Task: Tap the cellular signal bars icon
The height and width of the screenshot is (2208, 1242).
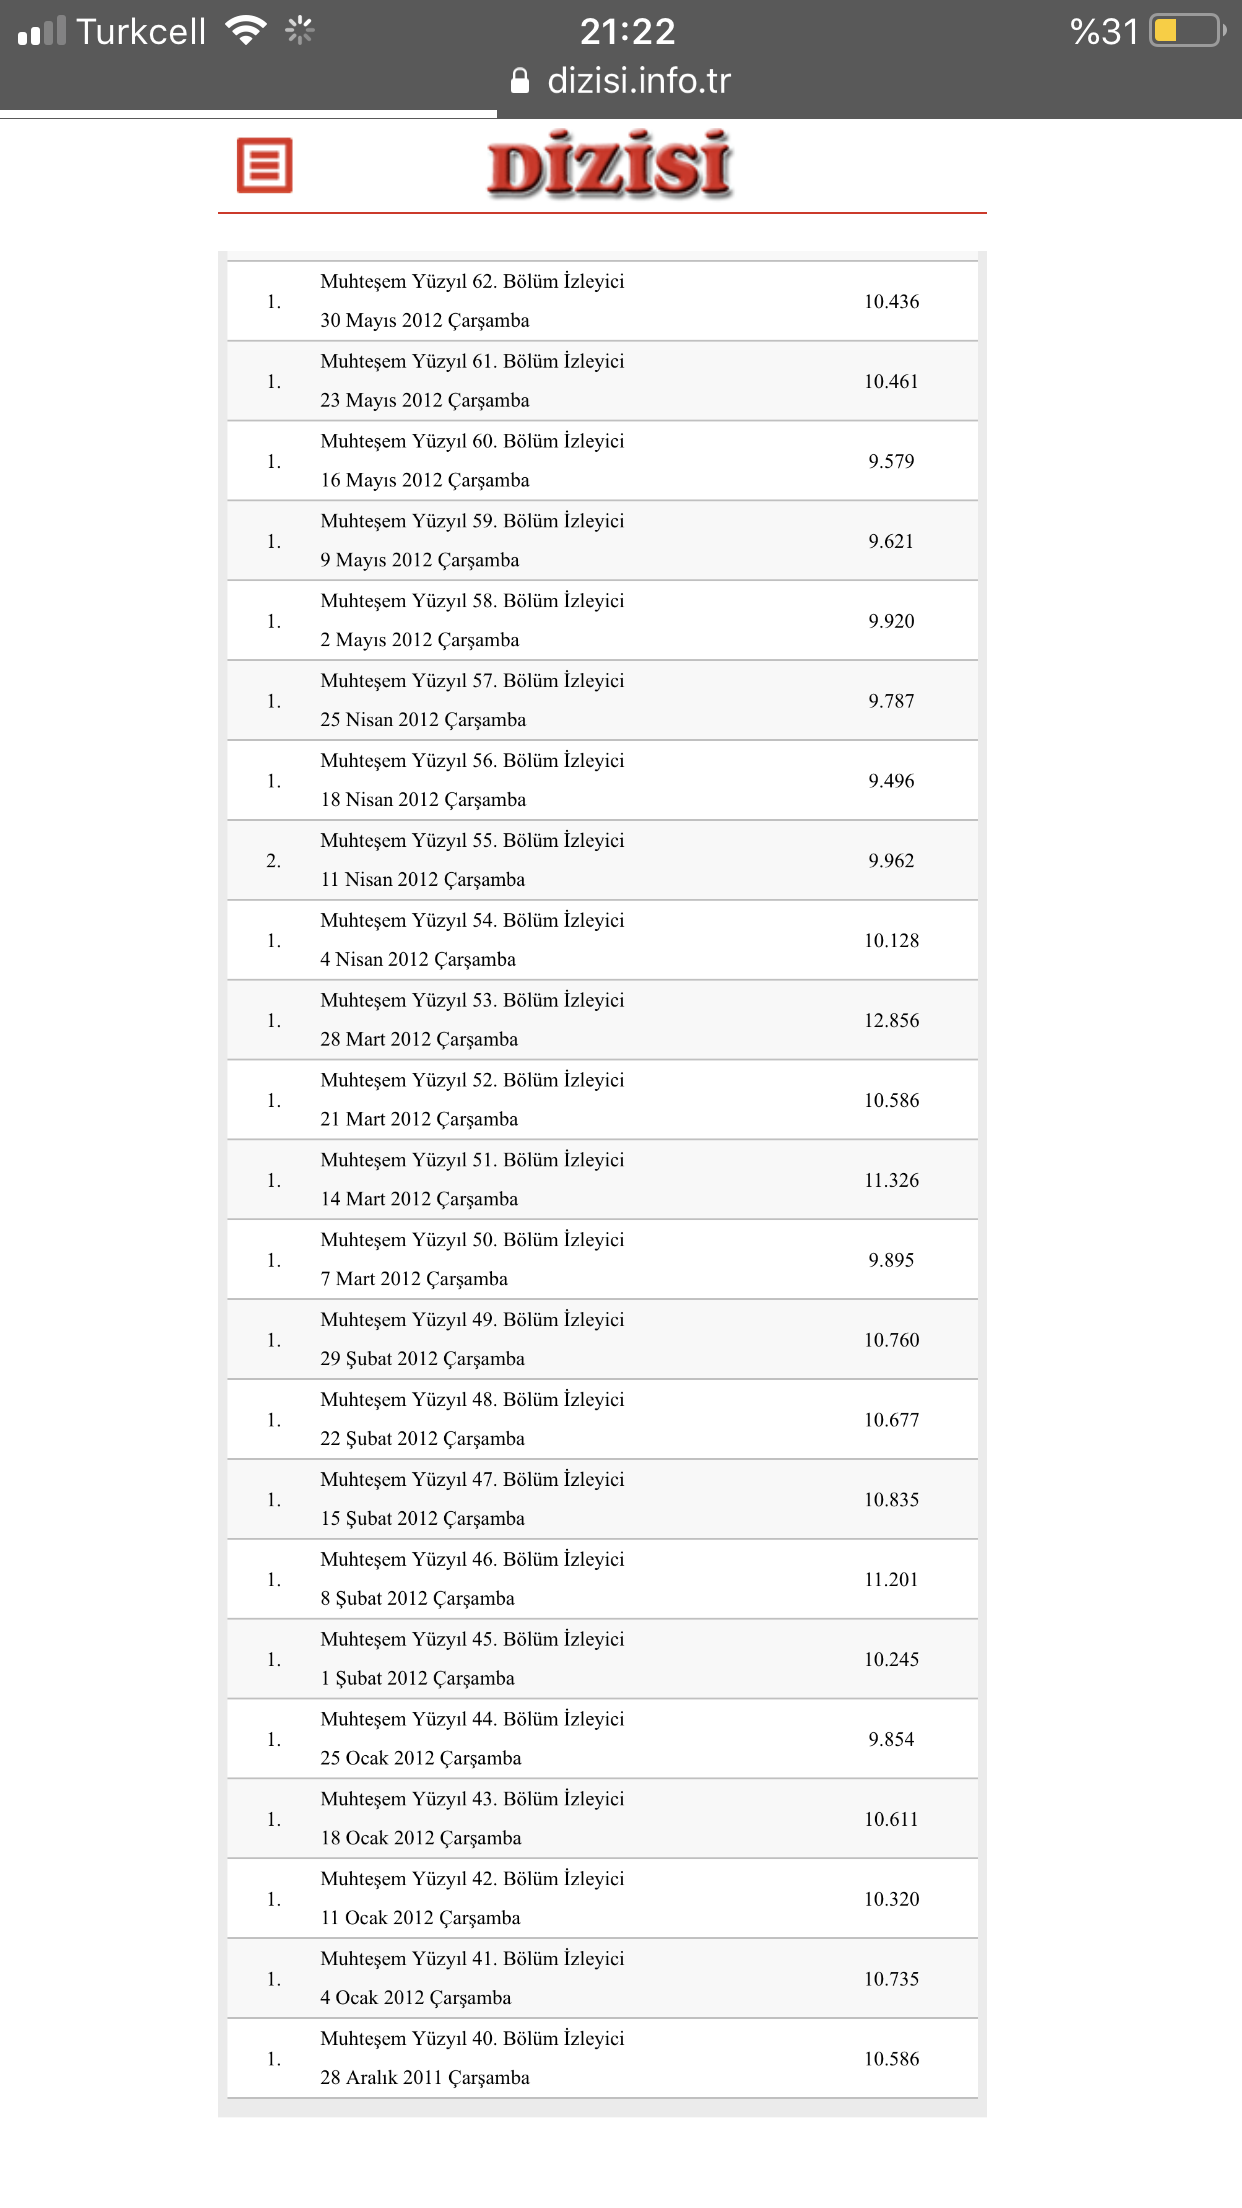Action: coord(42,32)
